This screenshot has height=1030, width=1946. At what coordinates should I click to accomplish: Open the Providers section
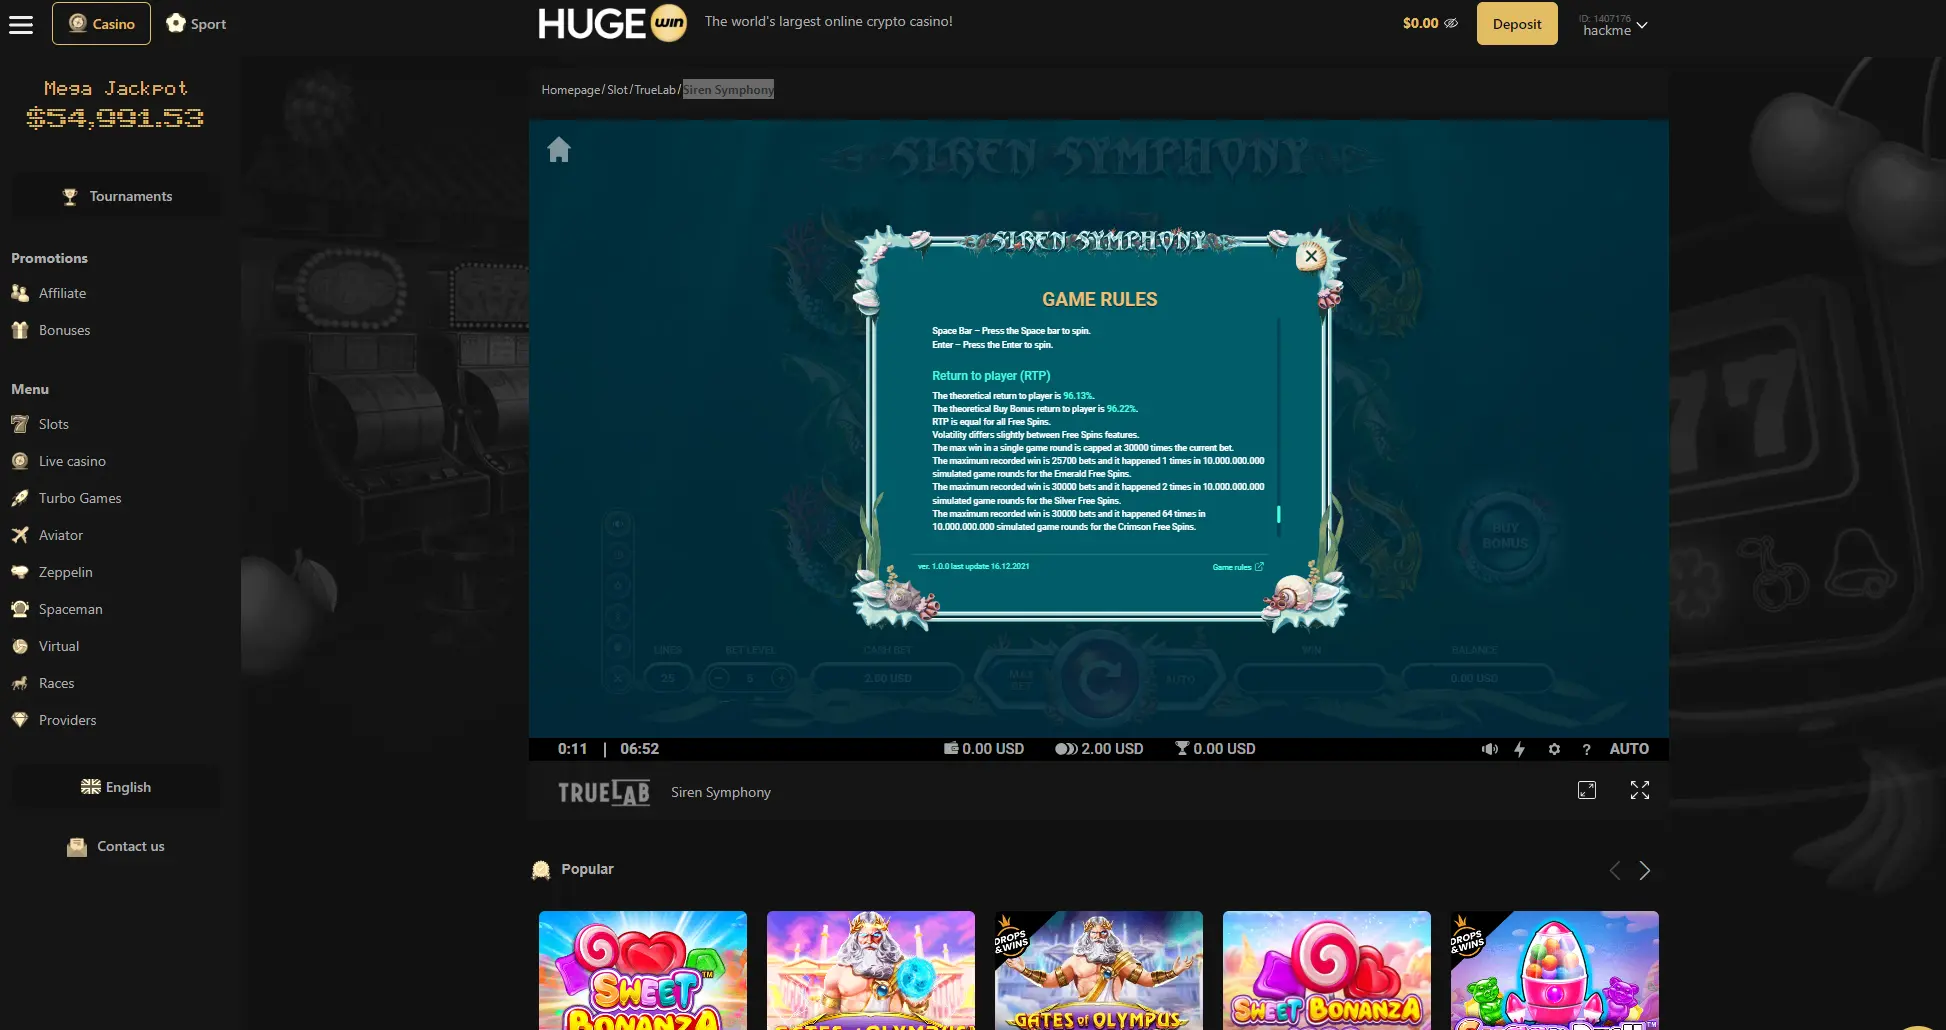68,720
